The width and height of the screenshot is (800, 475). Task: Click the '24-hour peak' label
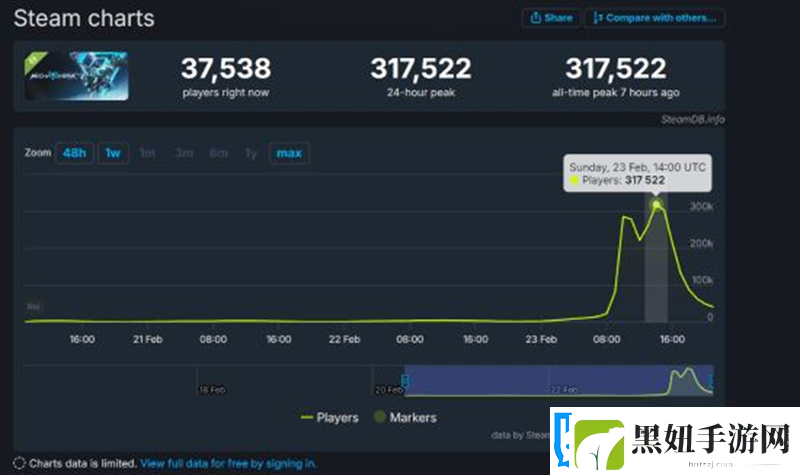coord(421,92)
